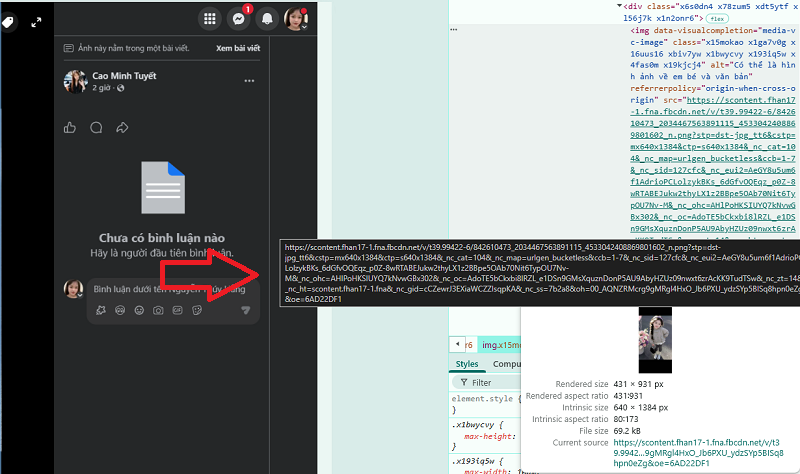Open the post options three-dot menu
The height and width of the screenshot is (474, 800).
pyautogui.click(x=249, y=81)
